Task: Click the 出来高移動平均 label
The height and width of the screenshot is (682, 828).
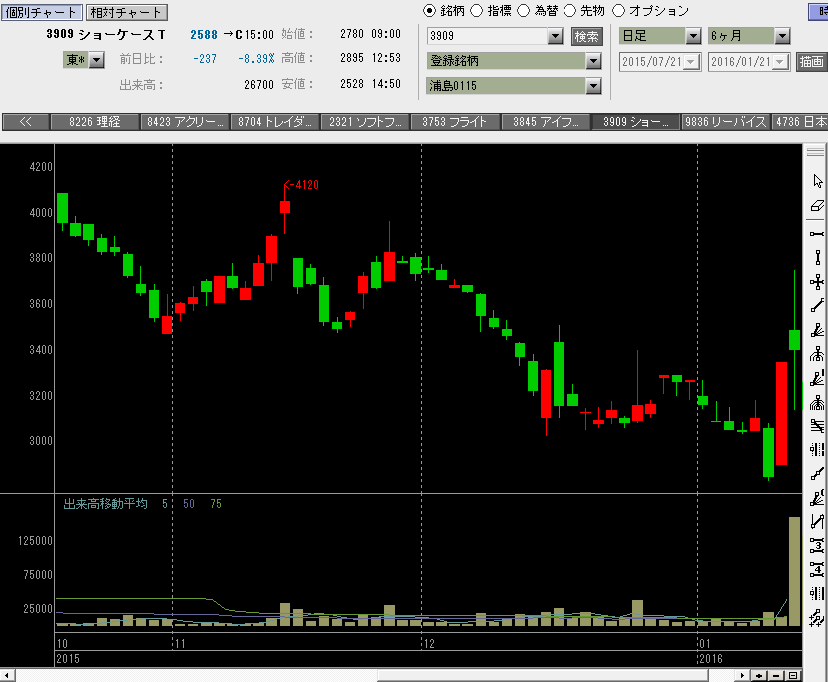Action: 105,504
